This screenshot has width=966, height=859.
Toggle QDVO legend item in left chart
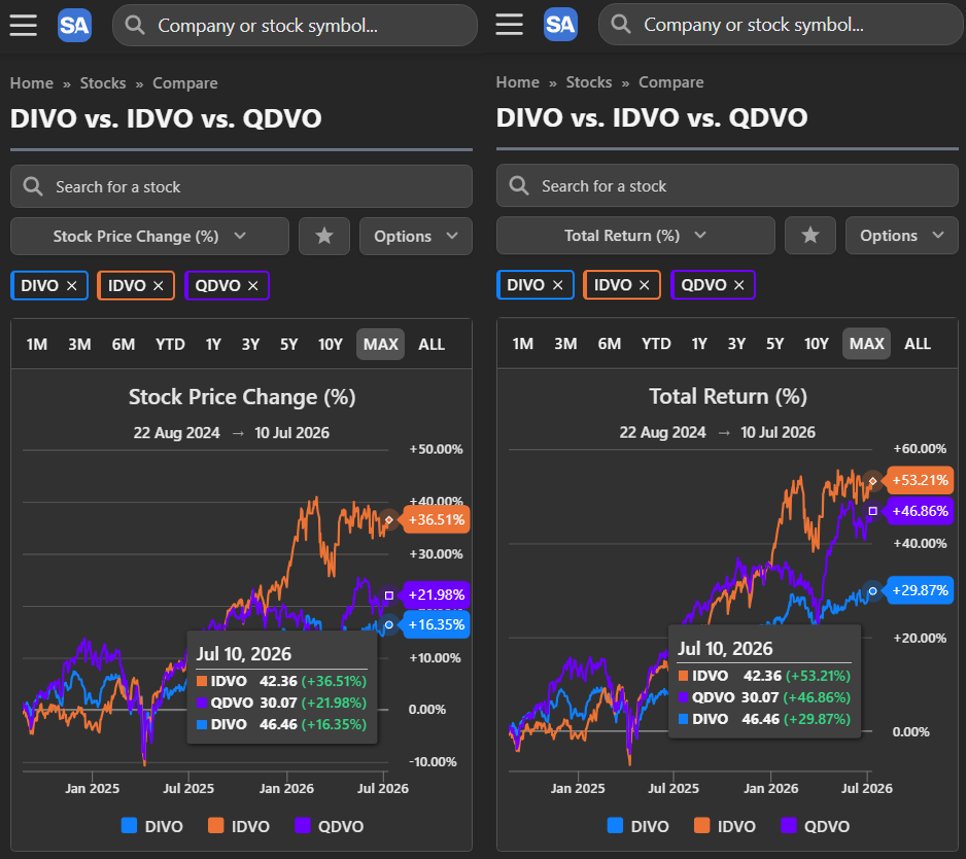coord(329,826)
